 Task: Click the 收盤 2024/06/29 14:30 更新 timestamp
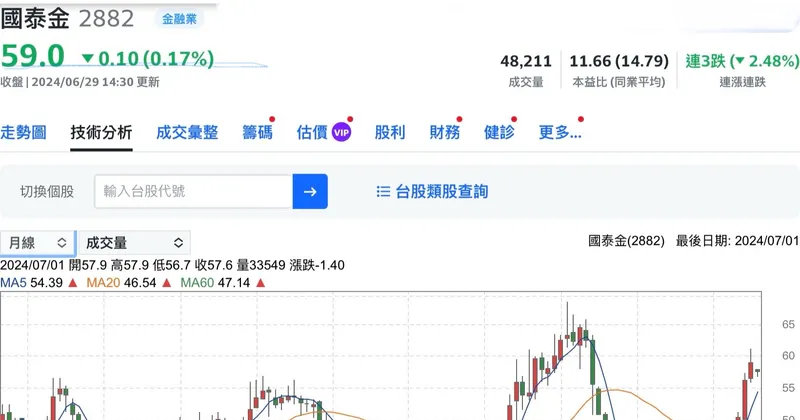tap(80, 82)
